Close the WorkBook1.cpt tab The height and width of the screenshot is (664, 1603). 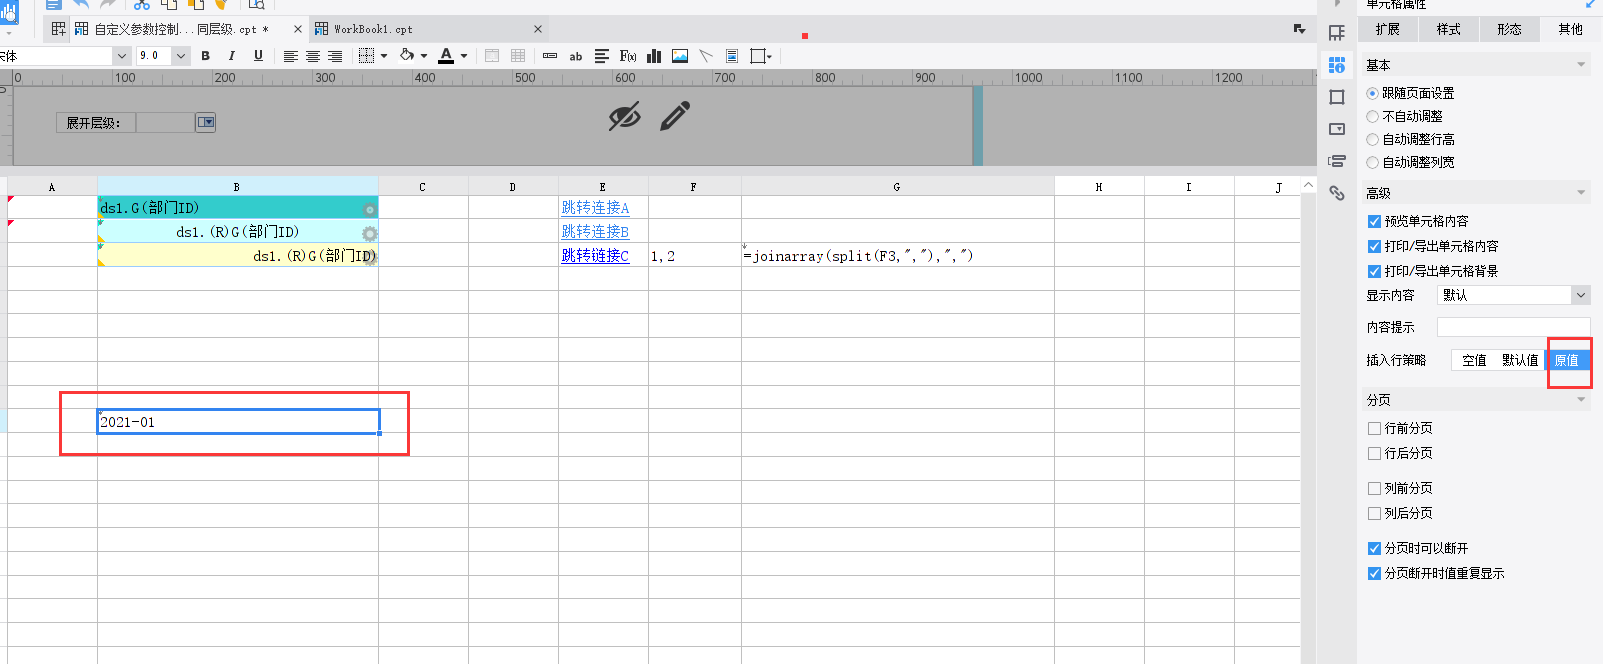pos(538,29)
